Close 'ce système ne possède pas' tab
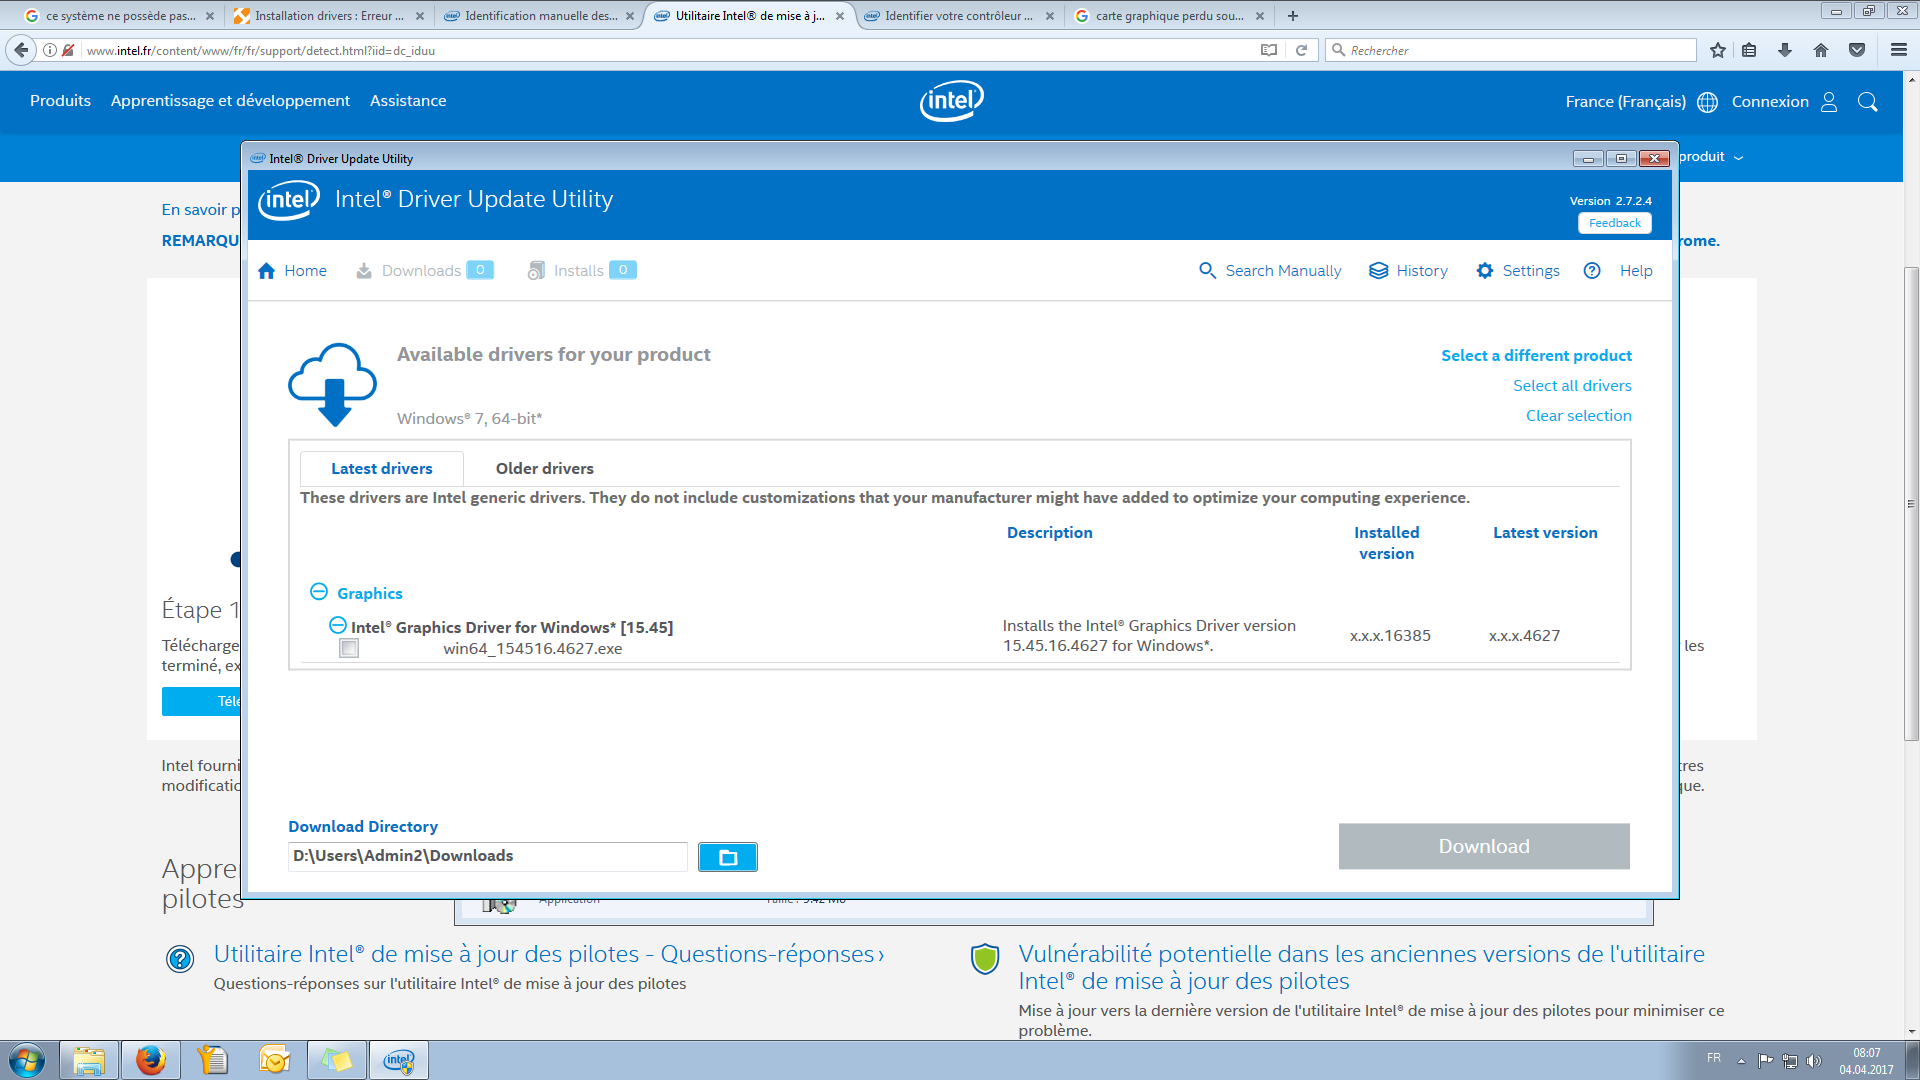1920x1080 pixels. 210,16
